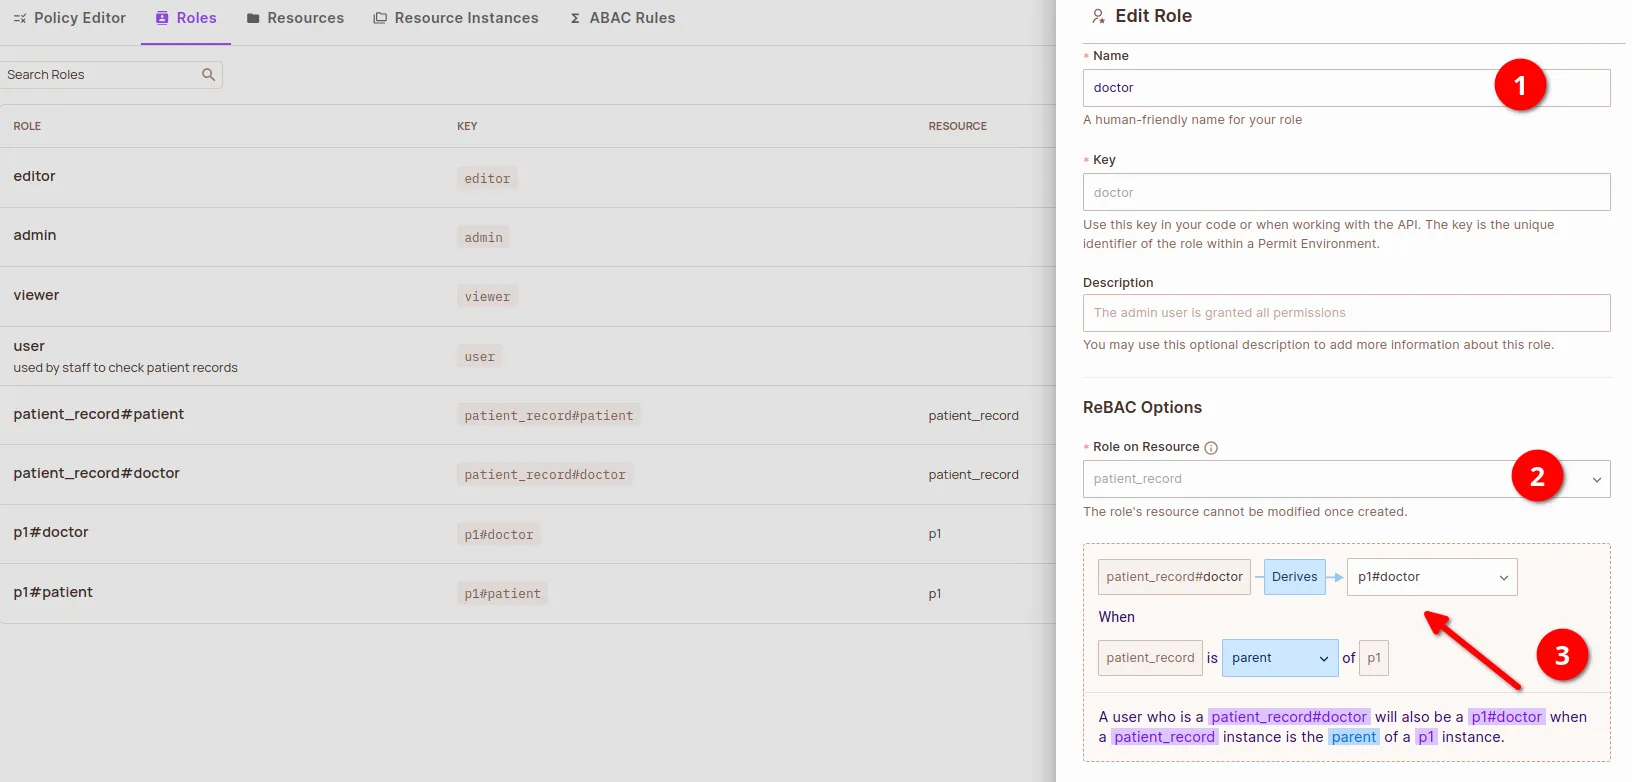Focus the Search Roles text box
Image resolution: width=1632 pixels, height=782 pixels.
click(x=100, y=75)
